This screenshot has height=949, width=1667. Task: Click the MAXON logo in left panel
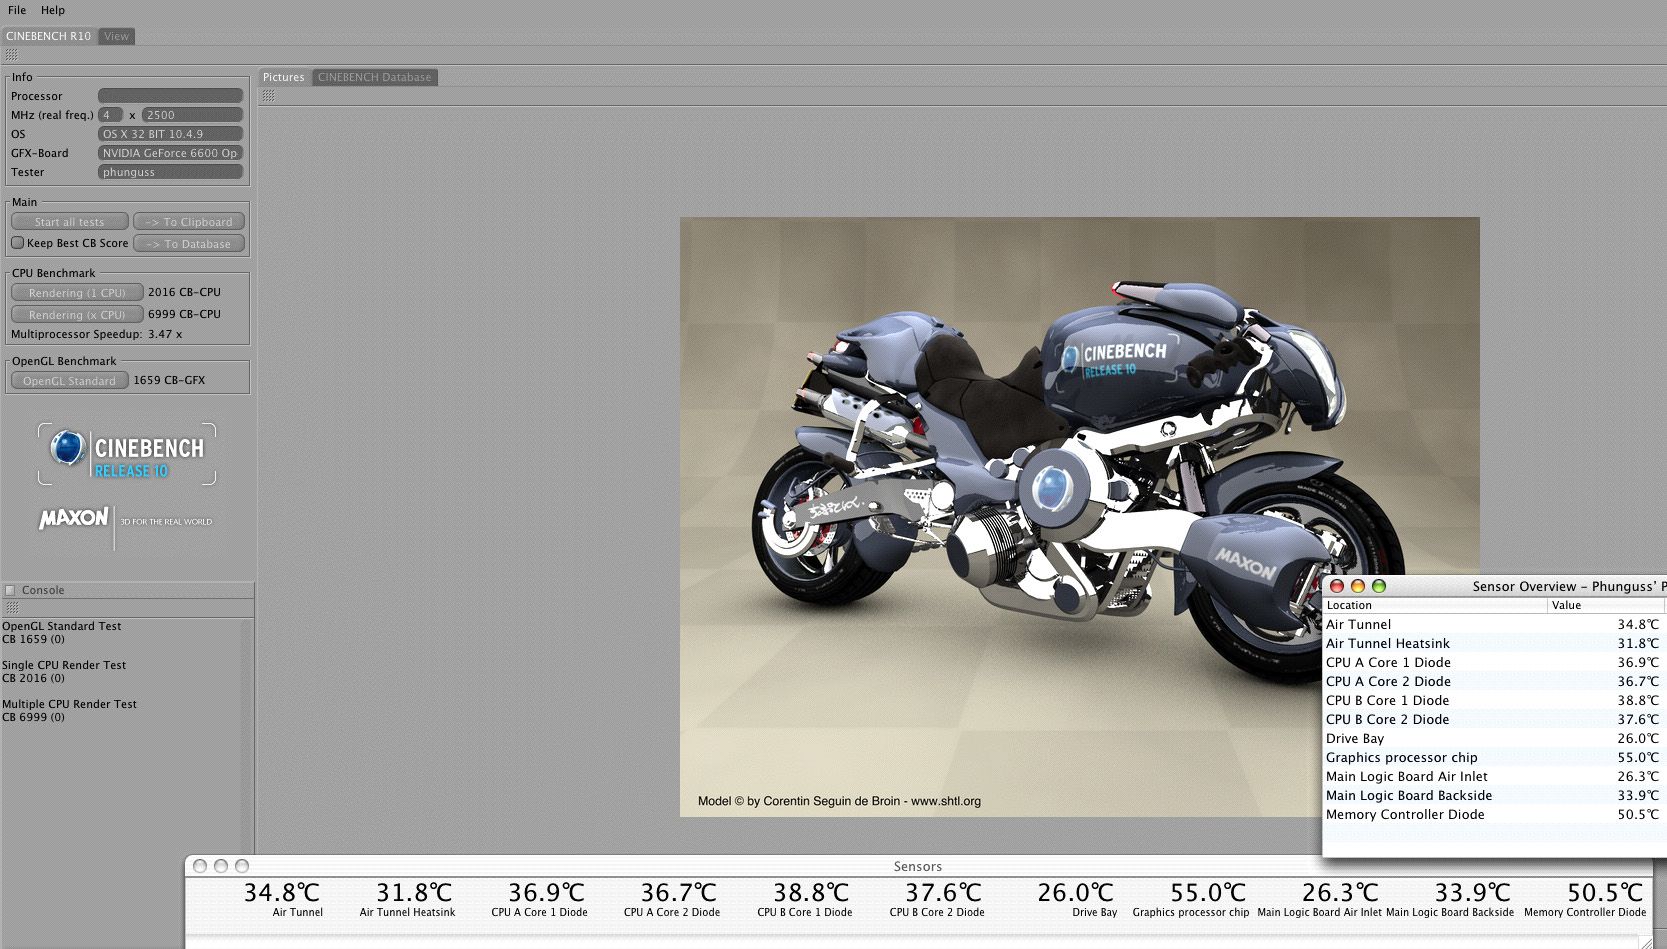[73, 518]
